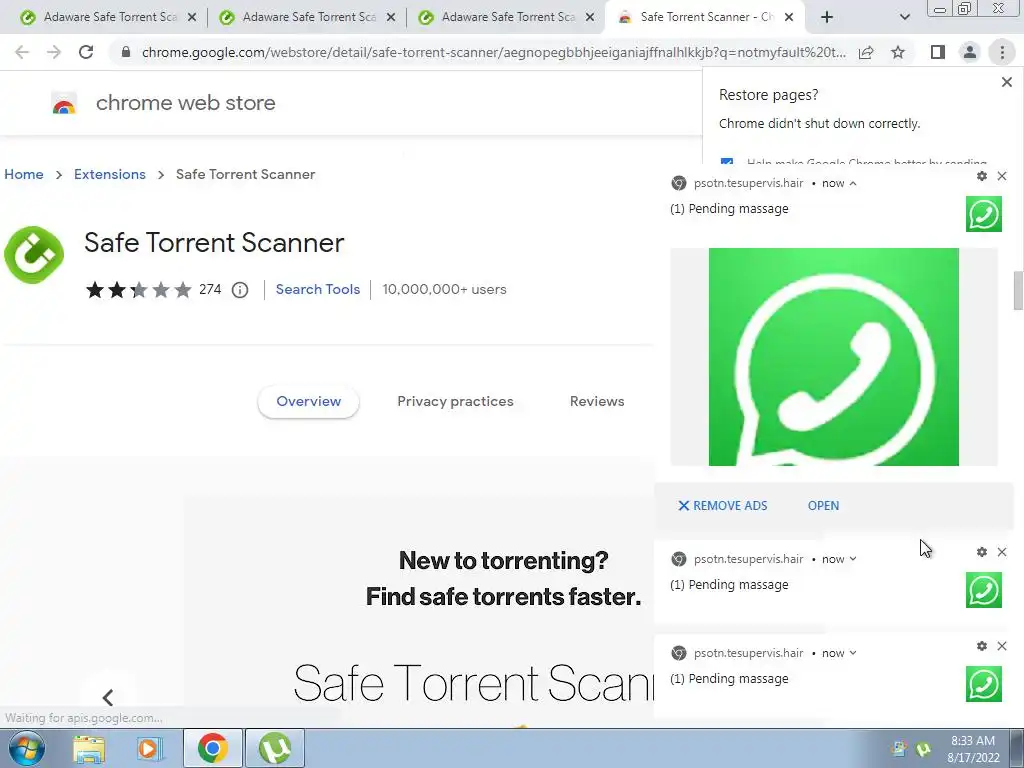The image size is (1024, 768).
Task: Open Windows Media Player from taskbar
Action: click(x=149, y=748)
